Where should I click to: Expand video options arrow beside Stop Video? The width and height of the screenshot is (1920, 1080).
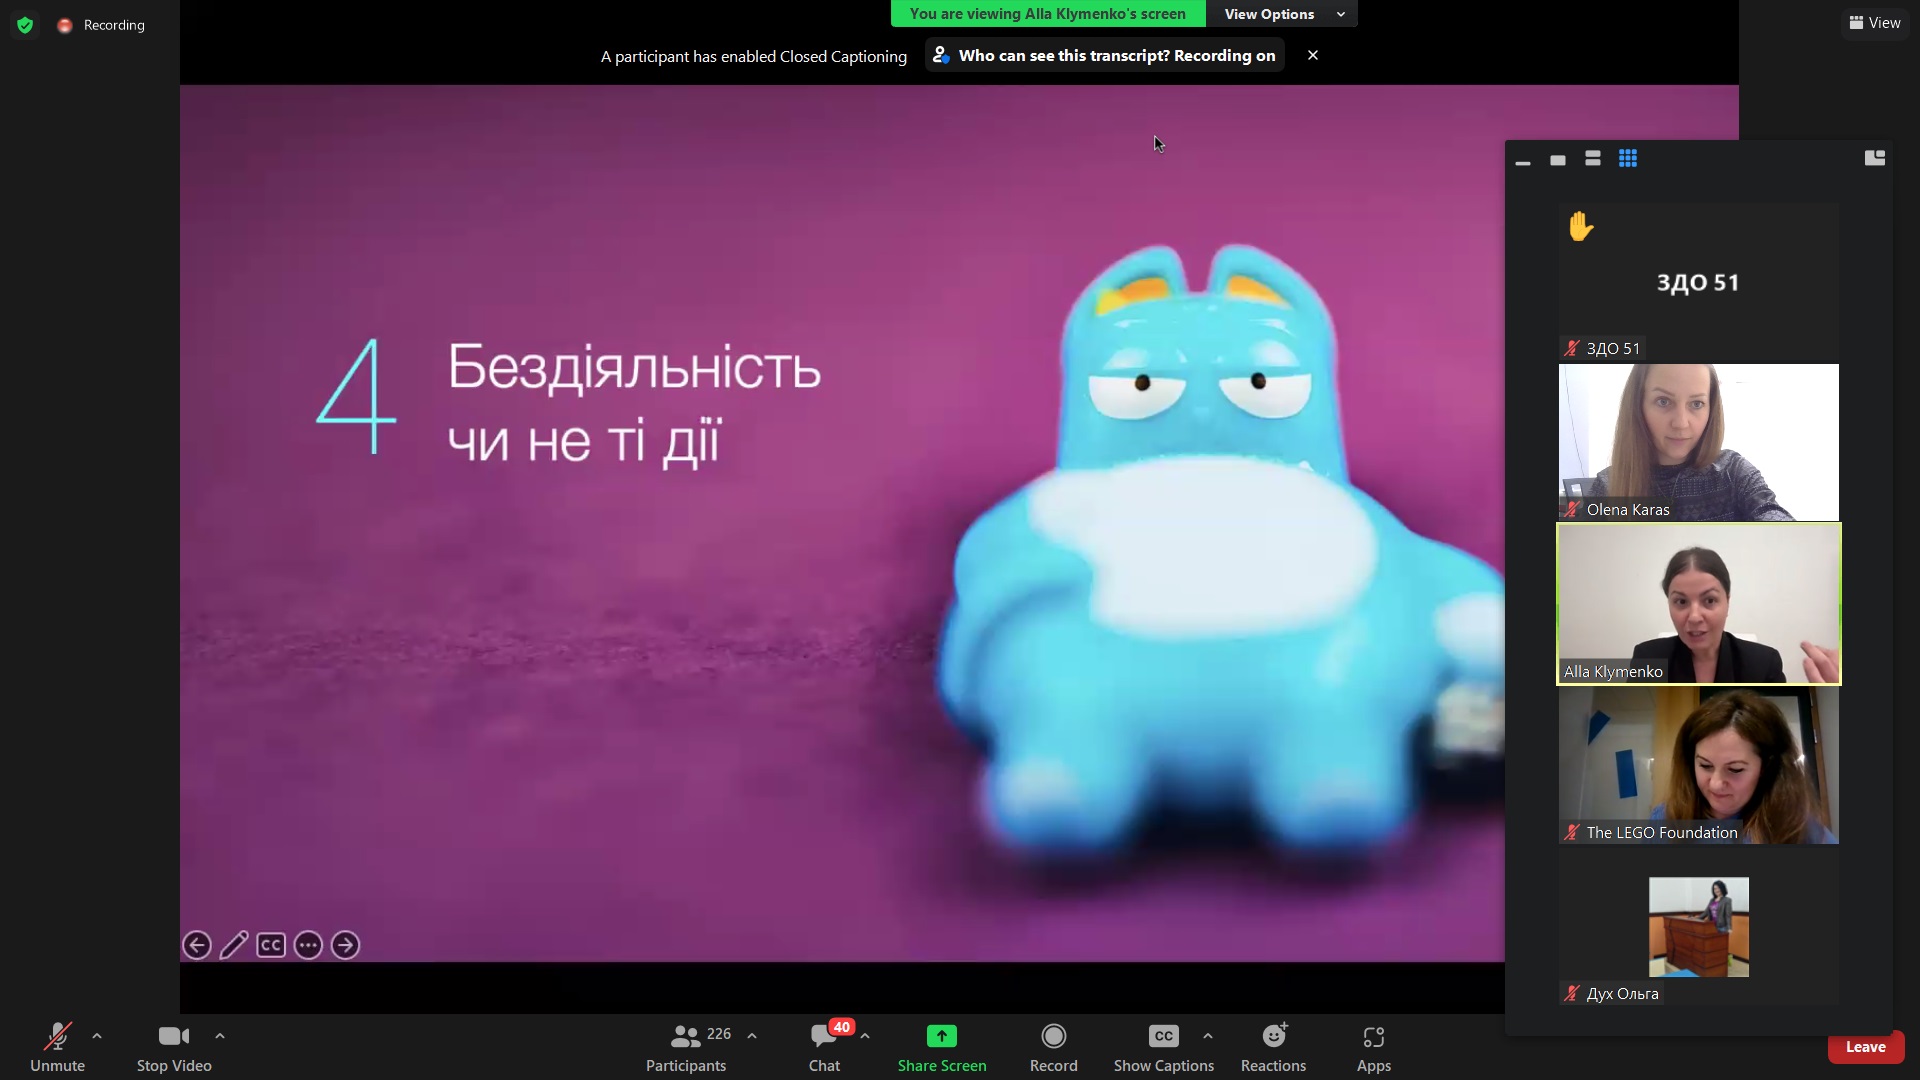[220, 1036]
